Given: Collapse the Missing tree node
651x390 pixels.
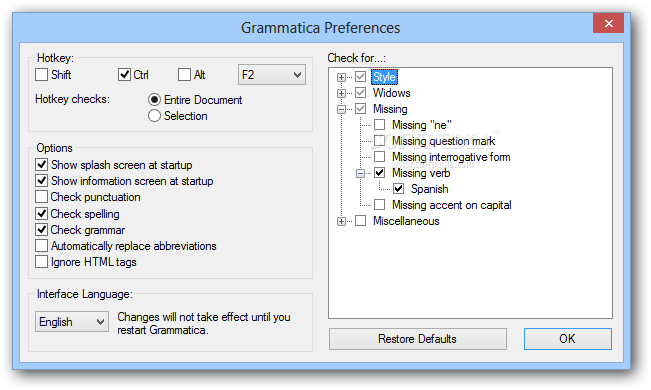Looking at the screenshot, I should coord(341,109).
